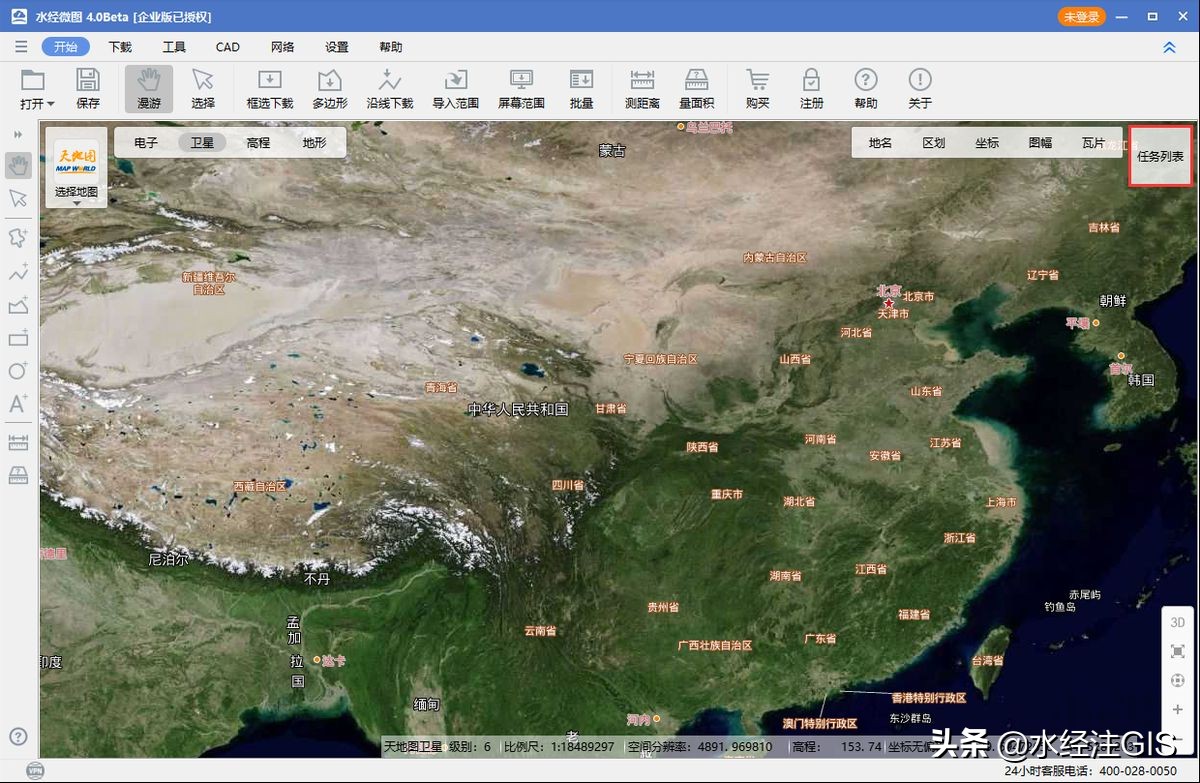Click the 量面积 area measurement icon
The width and height of the screenshot is (1200, 783).
pos(696,88)
